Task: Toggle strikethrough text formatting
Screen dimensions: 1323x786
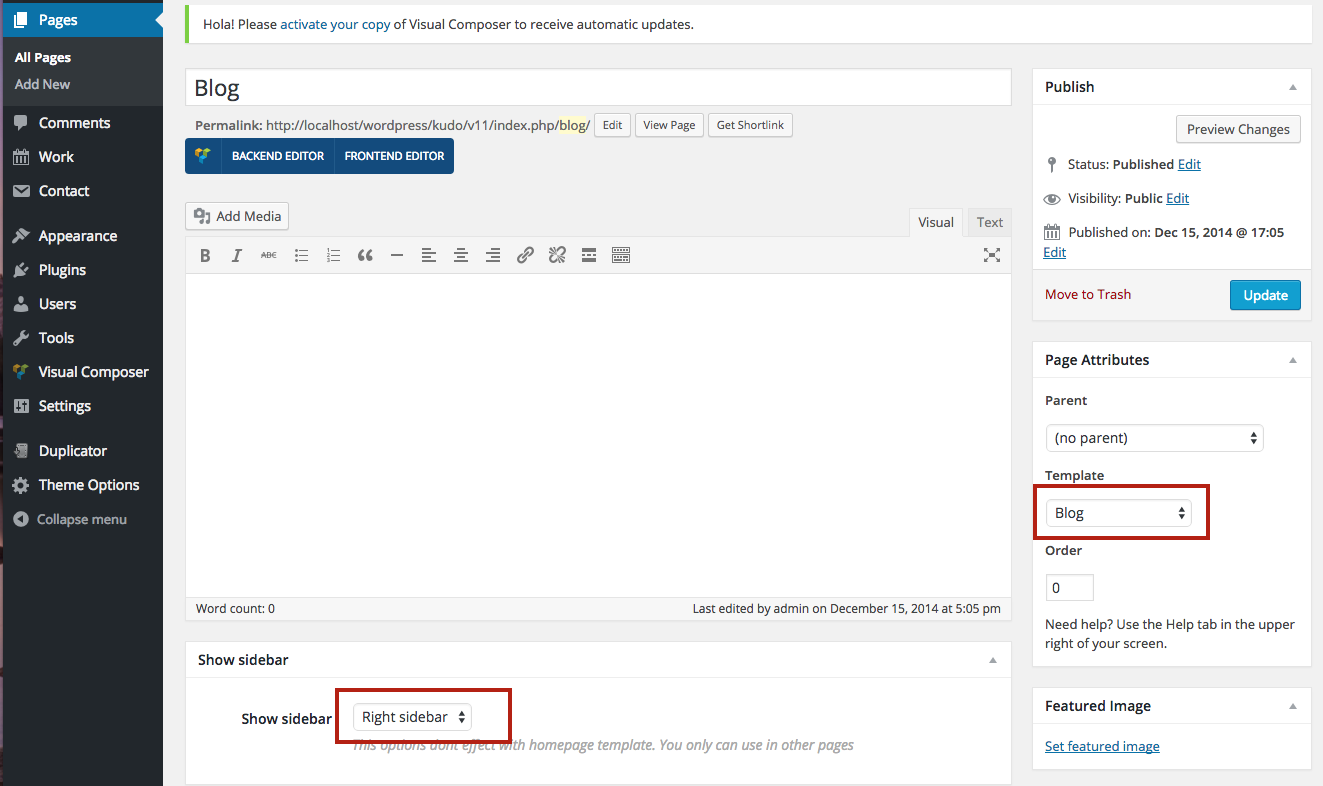Action: (x=269, y=255)
